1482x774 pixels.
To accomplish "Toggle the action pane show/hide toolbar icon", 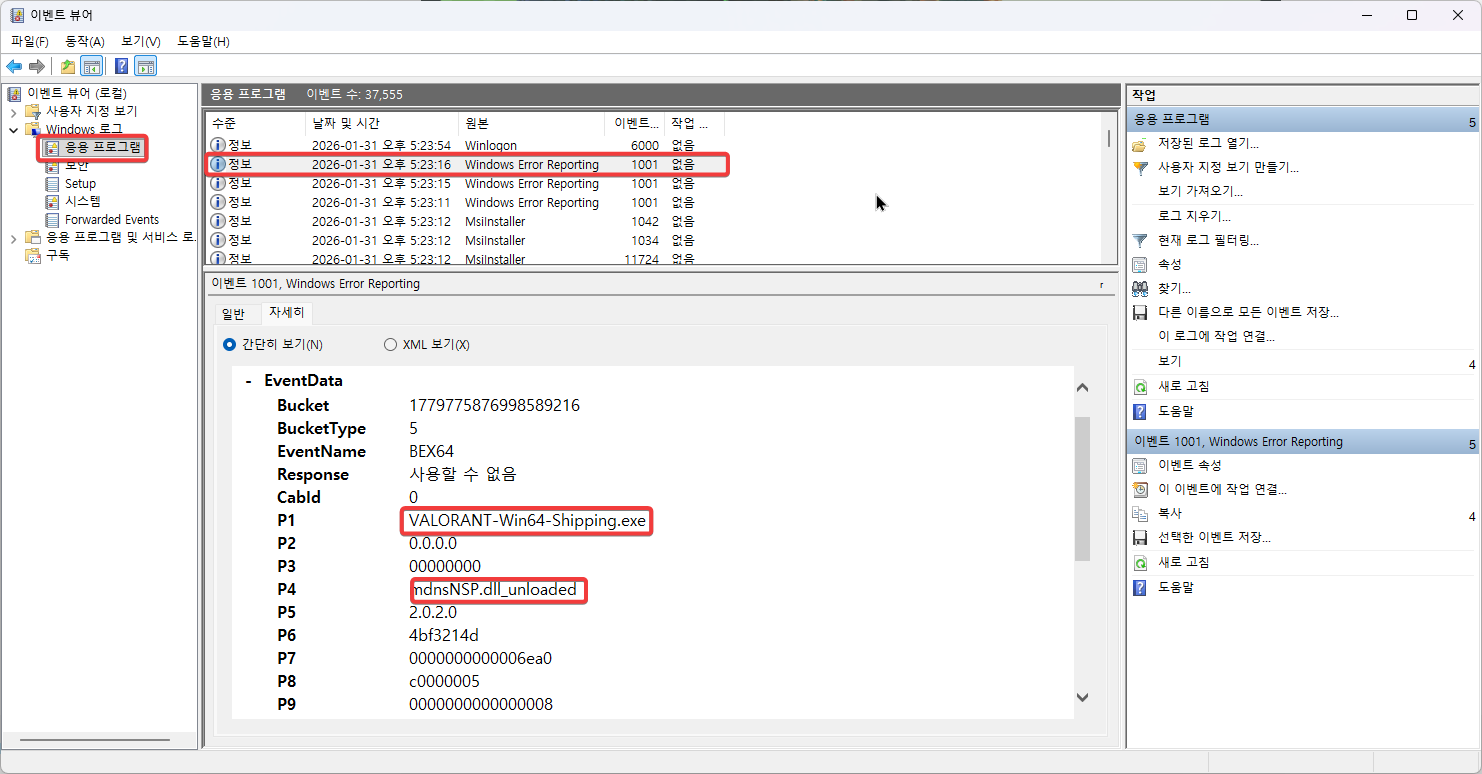I will 146,66.
